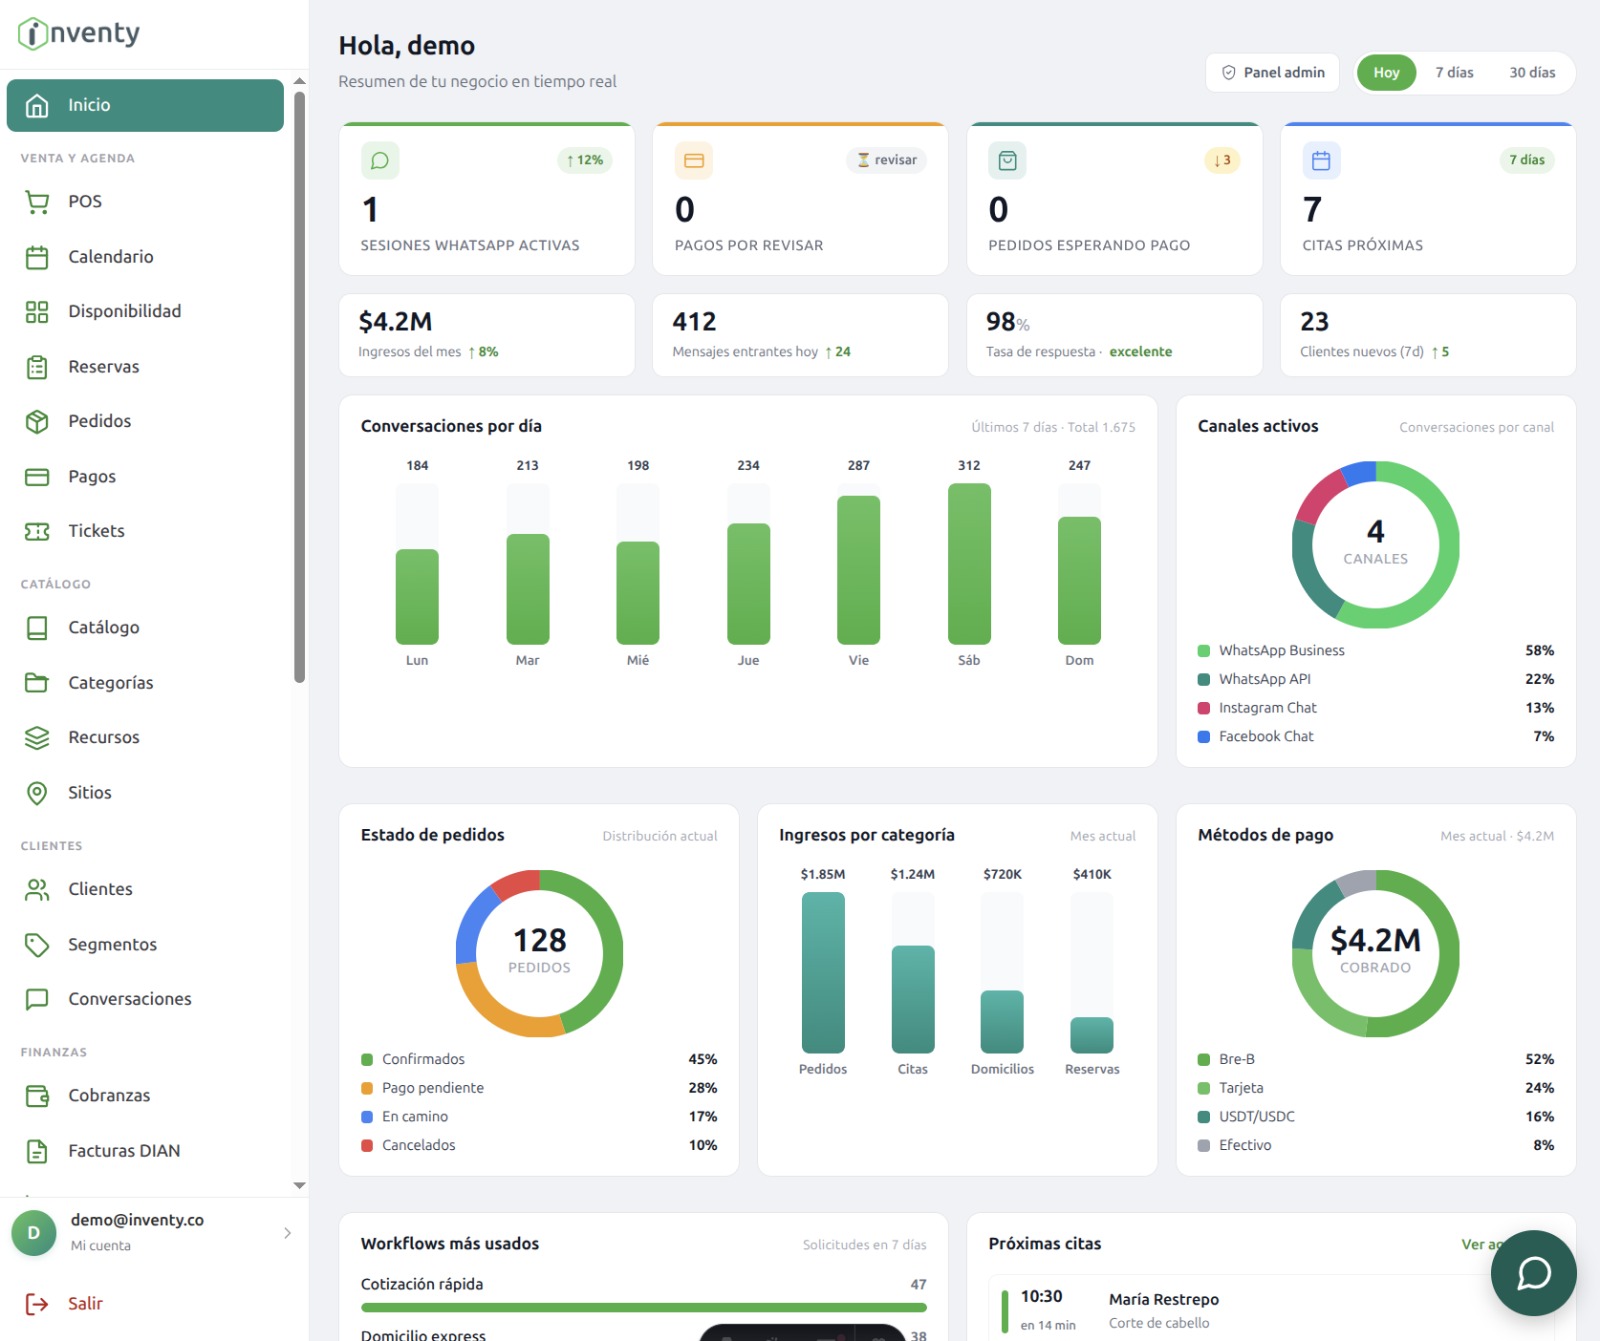The height and width of the screenshot is (1341, 1600).
Task: Open the Pagos card icon in sidebar
Action: pyautogui.click(x=37, y=477)
